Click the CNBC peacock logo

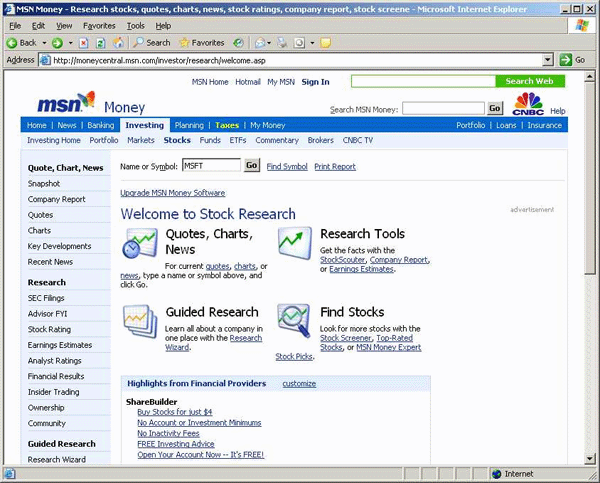point(528,103)
